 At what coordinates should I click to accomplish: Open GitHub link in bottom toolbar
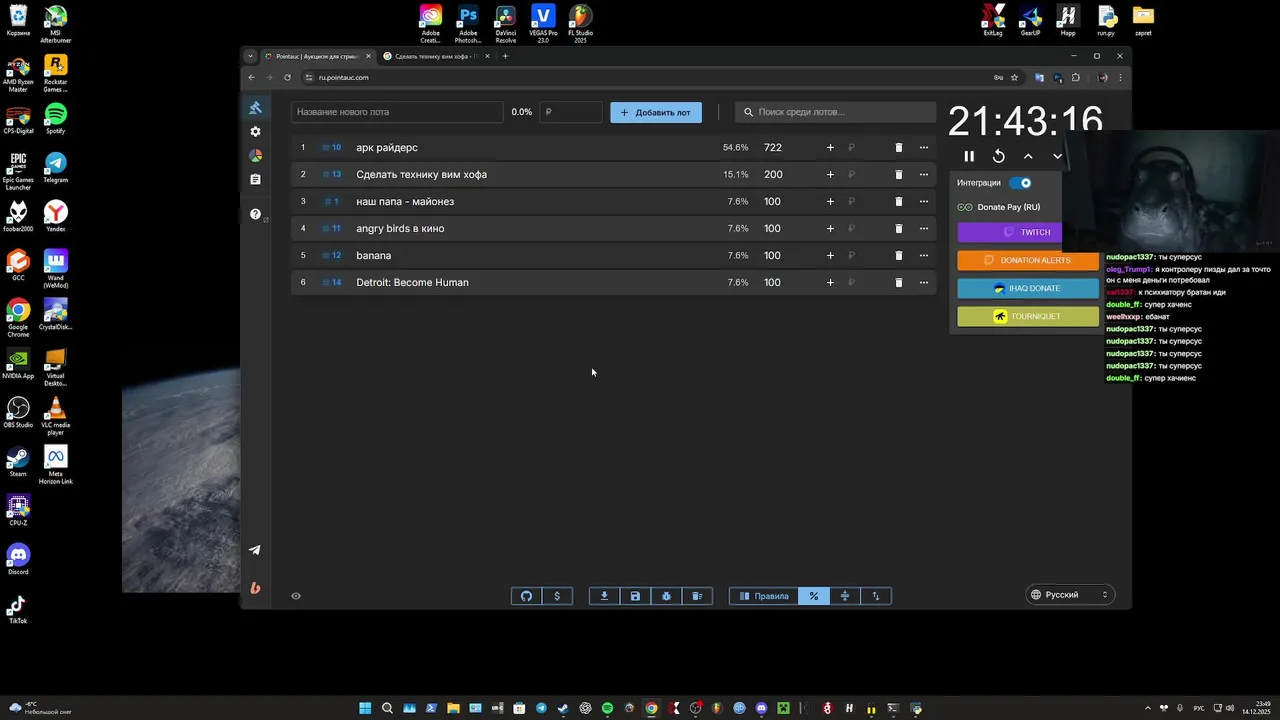tap(527, 596)
